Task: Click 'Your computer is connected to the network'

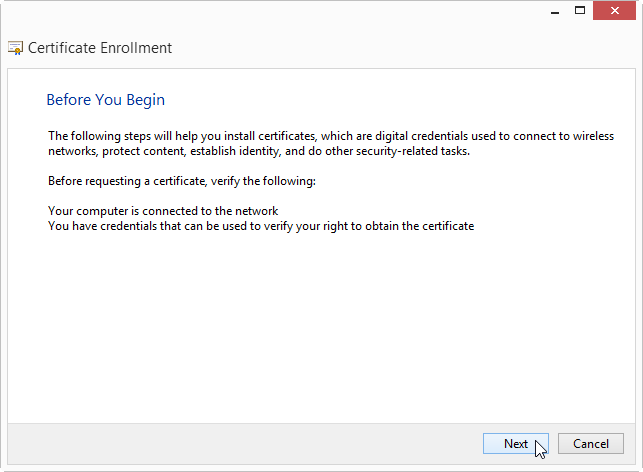Action: [x=163, y=211]
